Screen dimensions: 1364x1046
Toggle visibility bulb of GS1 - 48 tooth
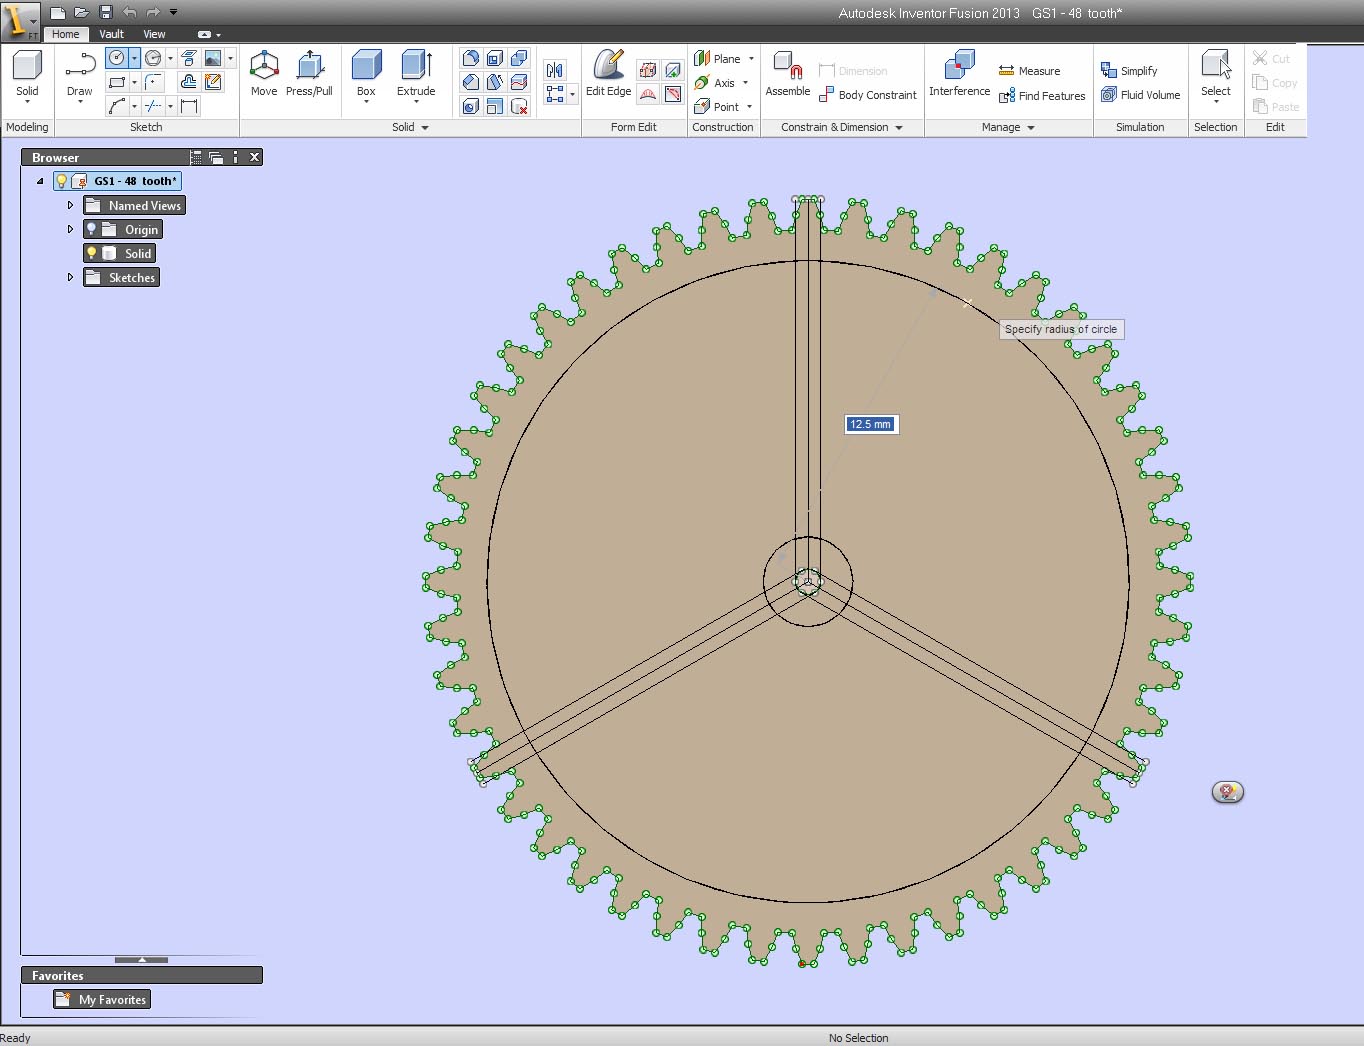tap(61, 181)
